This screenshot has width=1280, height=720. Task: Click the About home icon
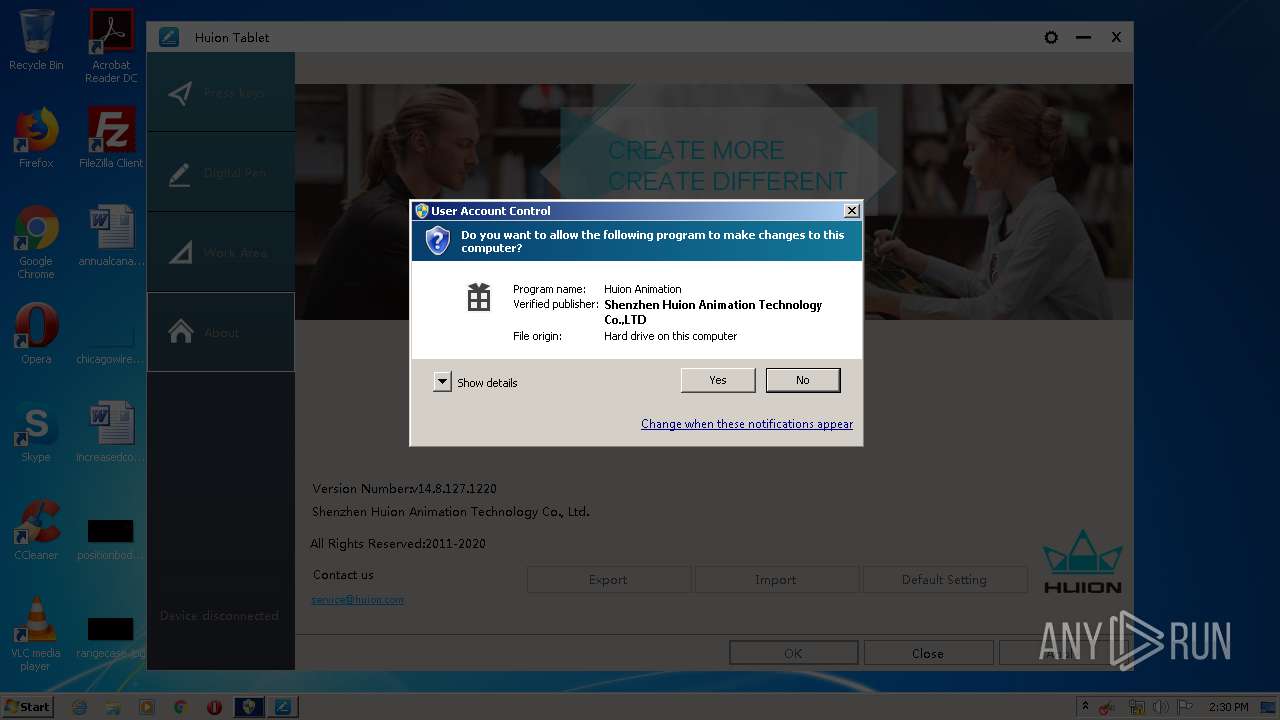click(x=180, y=332)
